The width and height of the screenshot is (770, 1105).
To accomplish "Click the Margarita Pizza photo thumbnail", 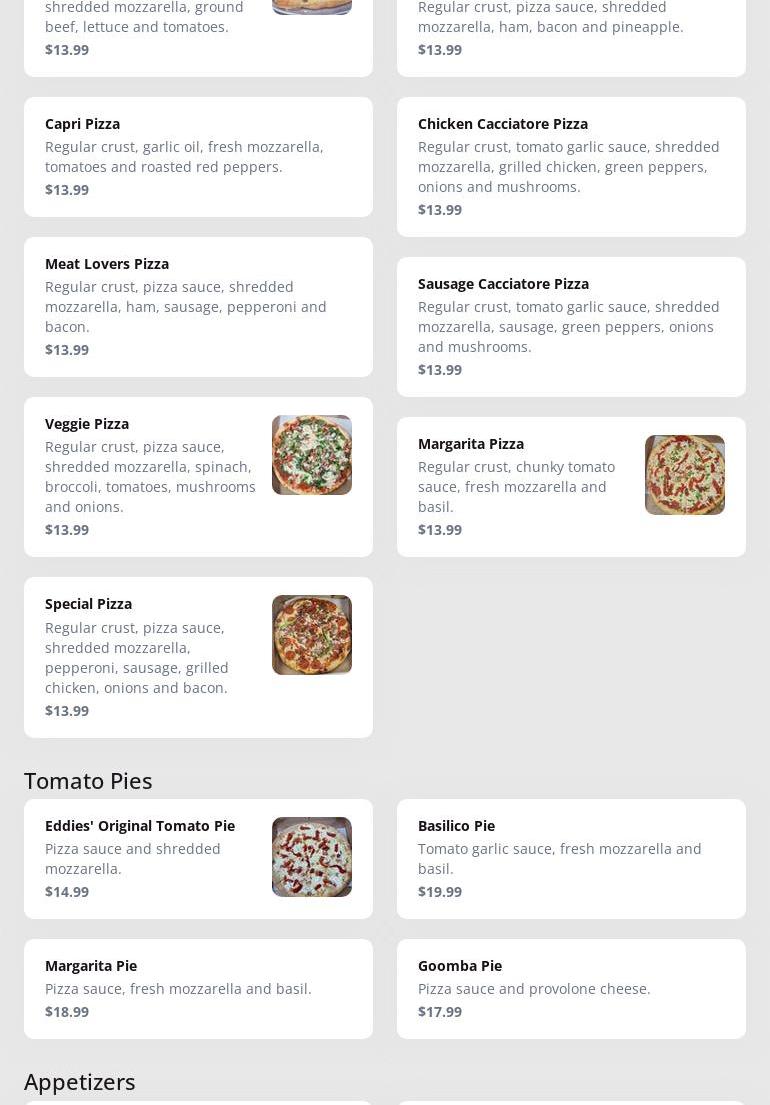I will pos(684,475).
